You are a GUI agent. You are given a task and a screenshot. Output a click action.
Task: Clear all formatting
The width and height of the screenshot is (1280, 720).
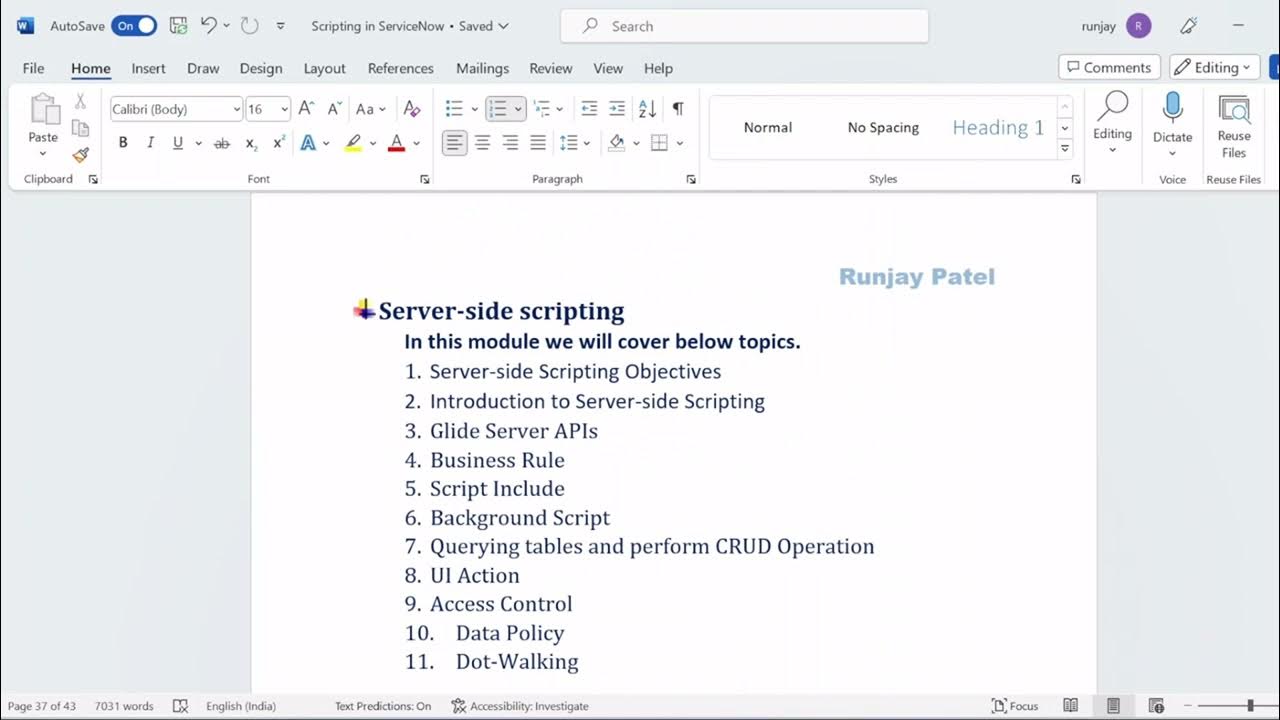click(x=411, y=109)
